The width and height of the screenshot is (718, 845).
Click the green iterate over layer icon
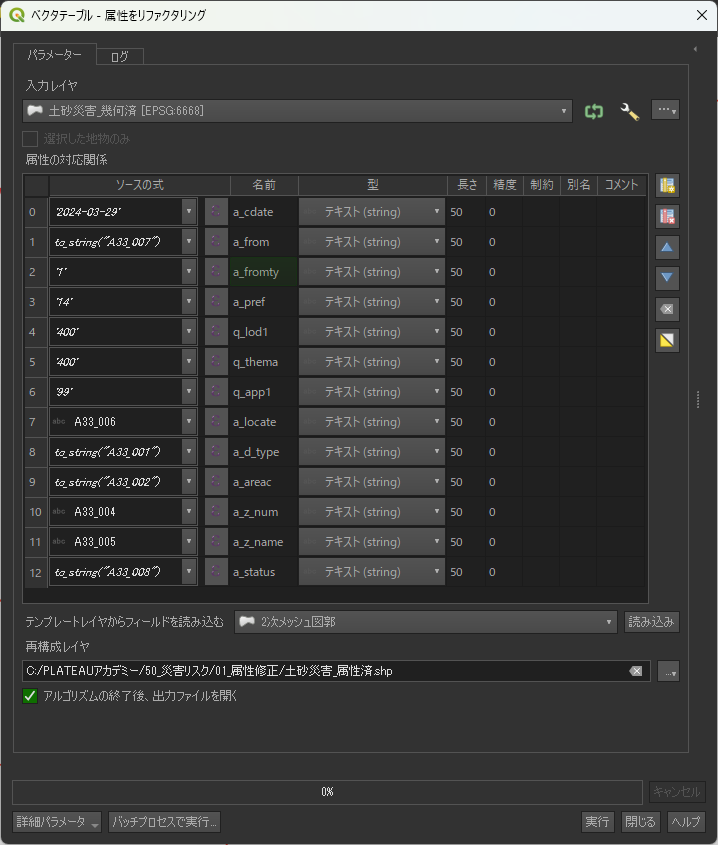(x=593, y=112)
